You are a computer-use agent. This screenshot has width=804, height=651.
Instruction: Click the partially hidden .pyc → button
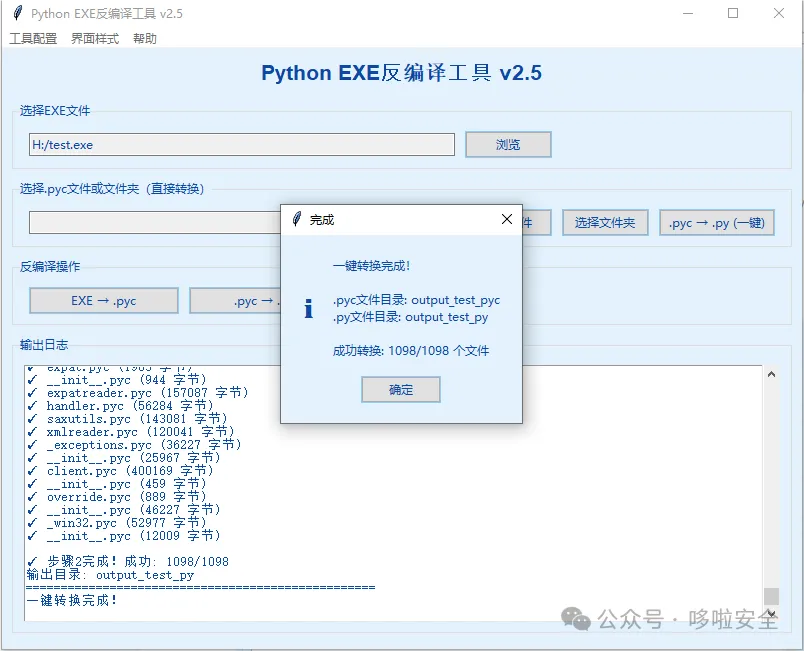point(235,300)
